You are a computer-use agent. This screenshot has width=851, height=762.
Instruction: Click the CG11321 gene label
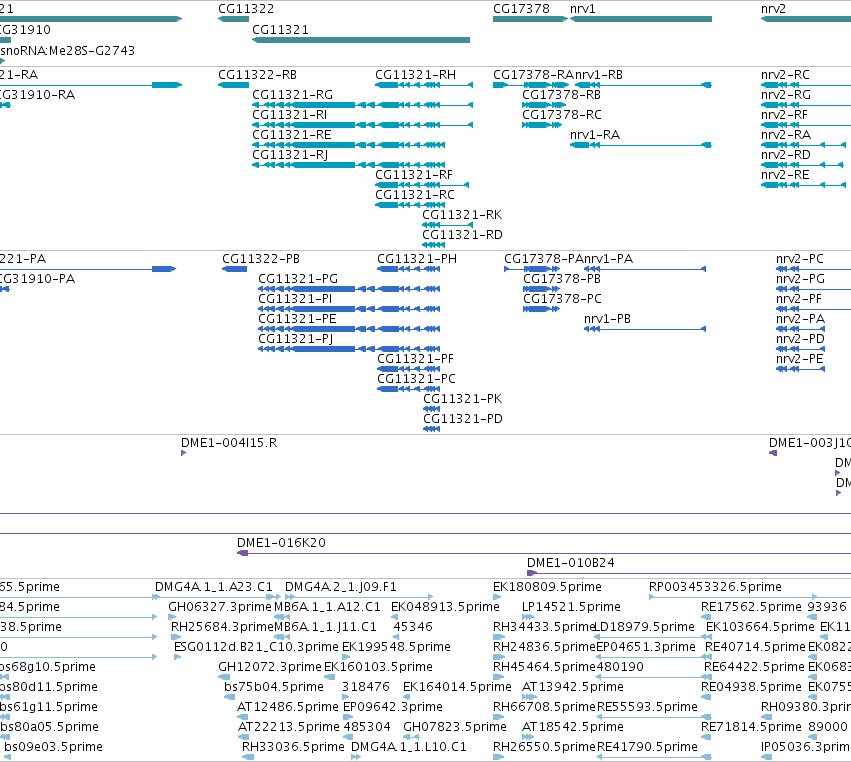point(280,30)
